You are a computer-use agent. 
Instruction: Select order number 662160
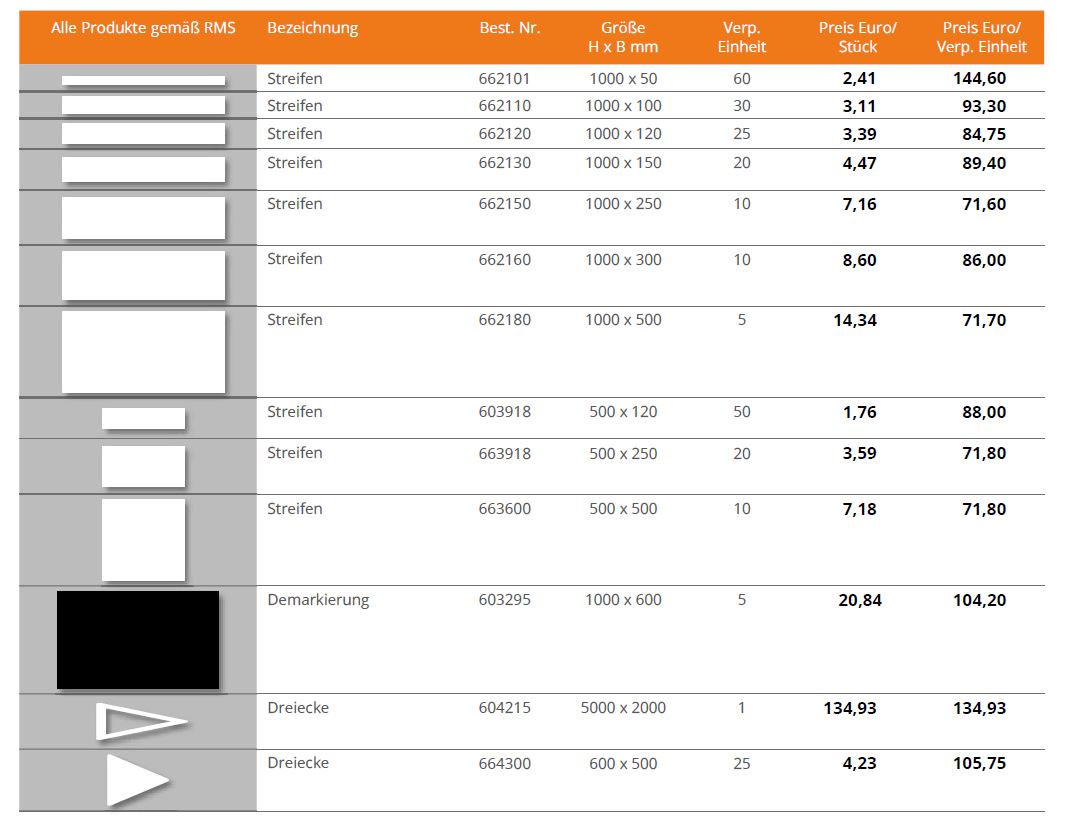click(x=504, y=260)
